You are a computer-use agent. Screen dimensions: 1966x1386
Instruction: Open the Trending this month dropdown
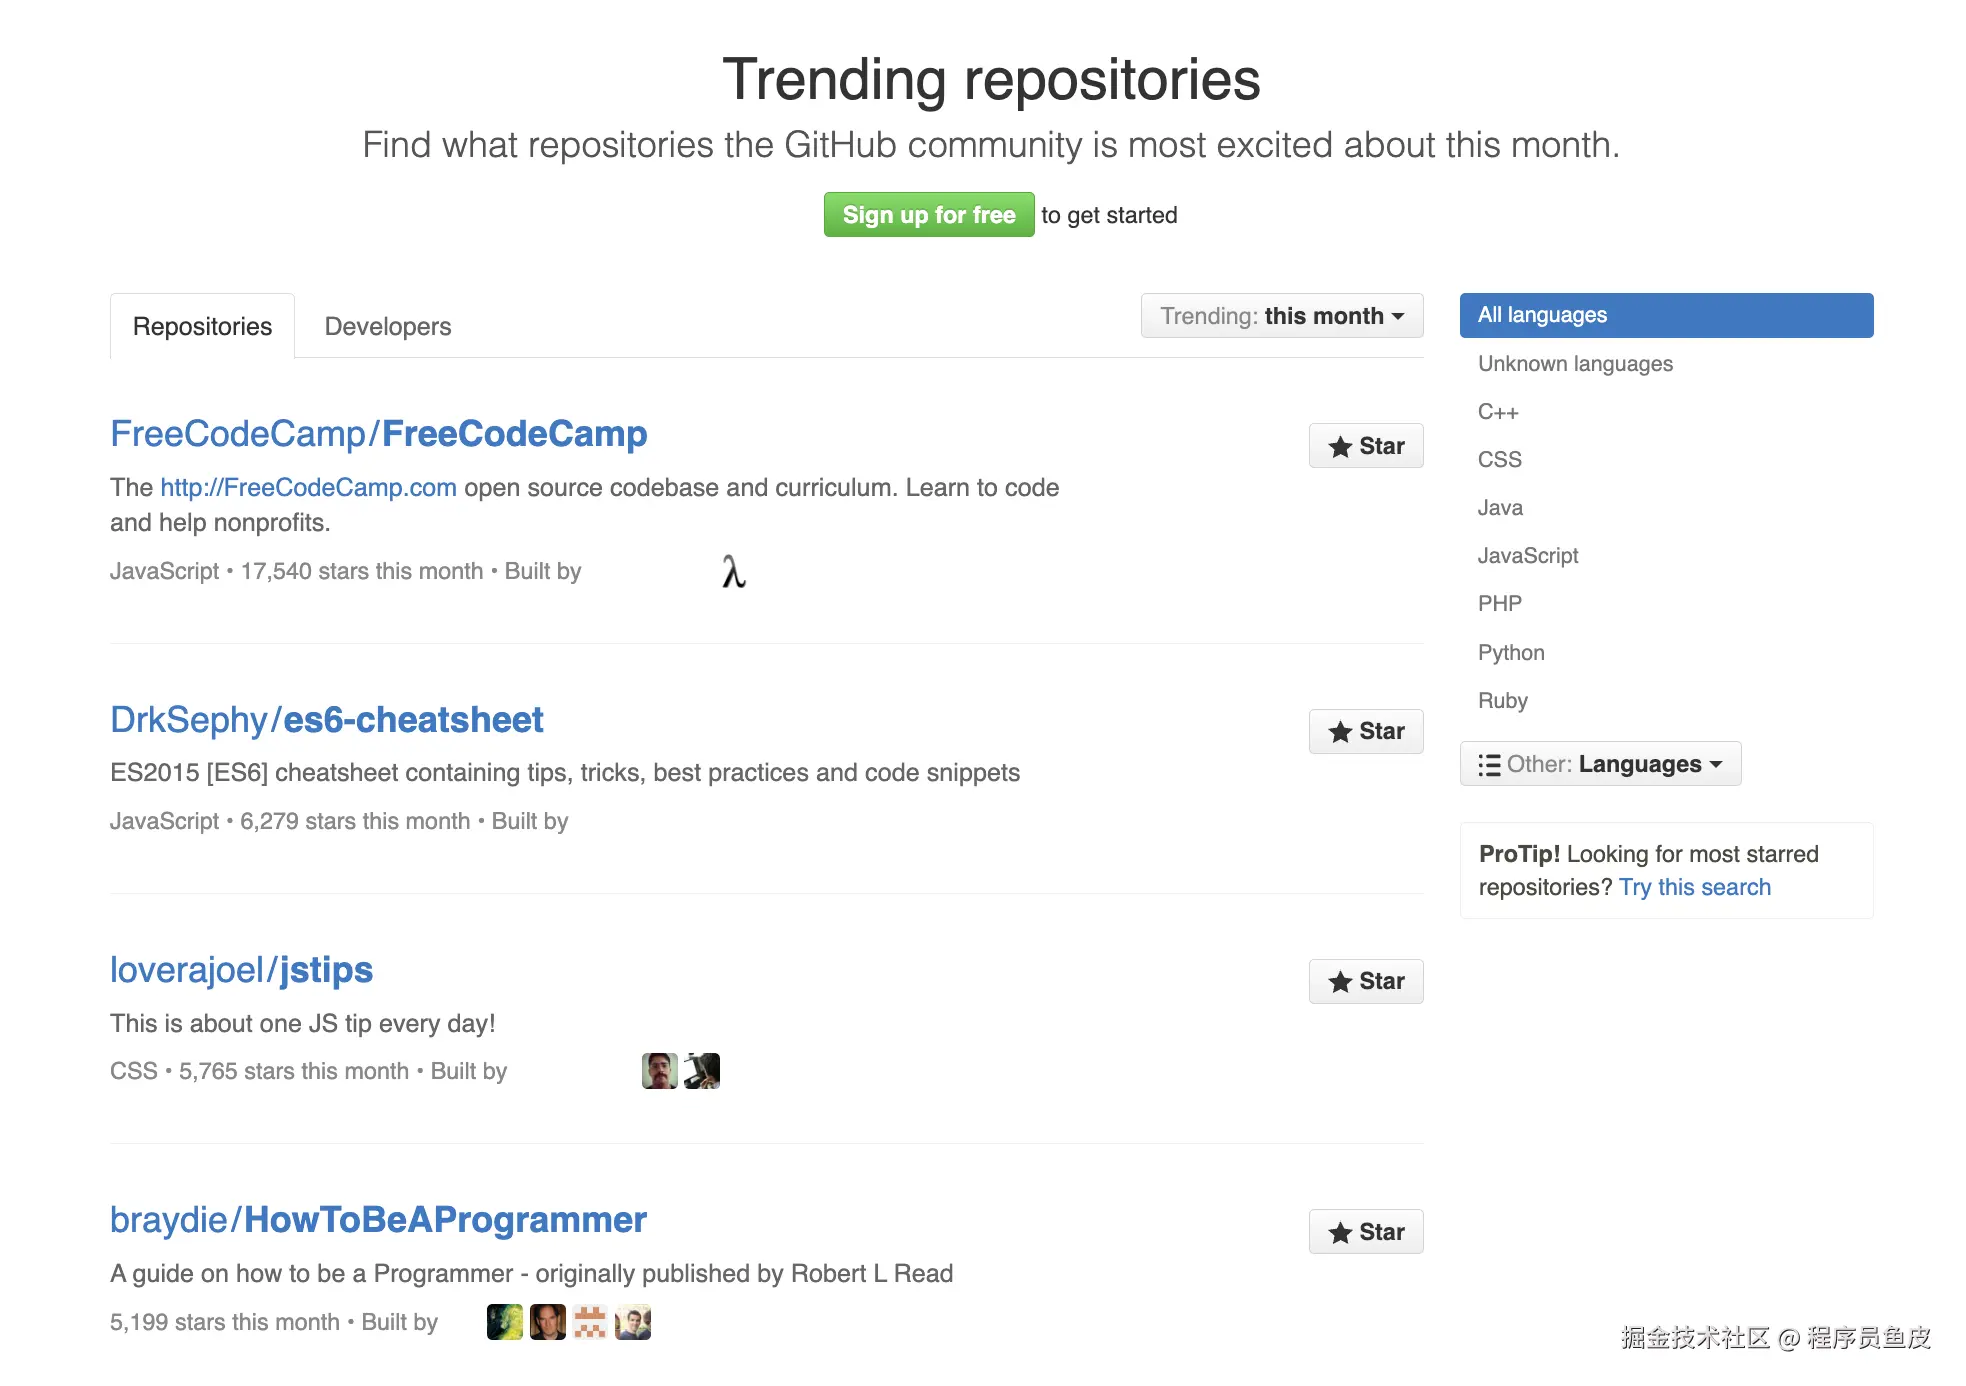click(1281, 316)
